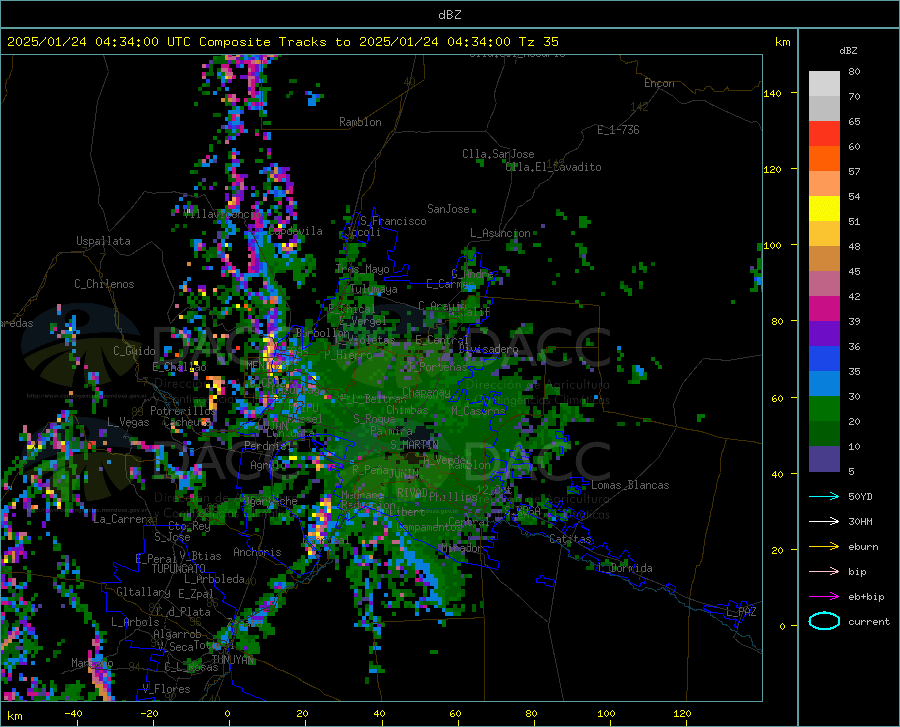This screenshot has height=727, width=900.
Task: Click the TUPUNGATO label
Action: click(179, 569)
